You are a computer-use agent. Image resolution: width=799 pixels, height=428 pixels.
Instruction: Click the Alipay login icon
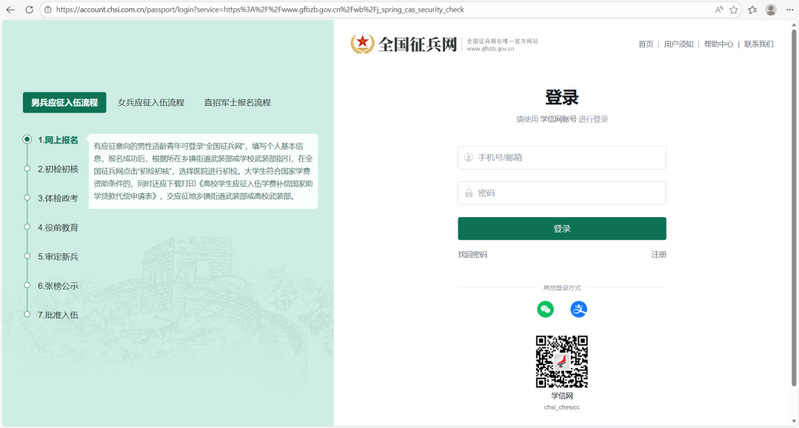579,310
